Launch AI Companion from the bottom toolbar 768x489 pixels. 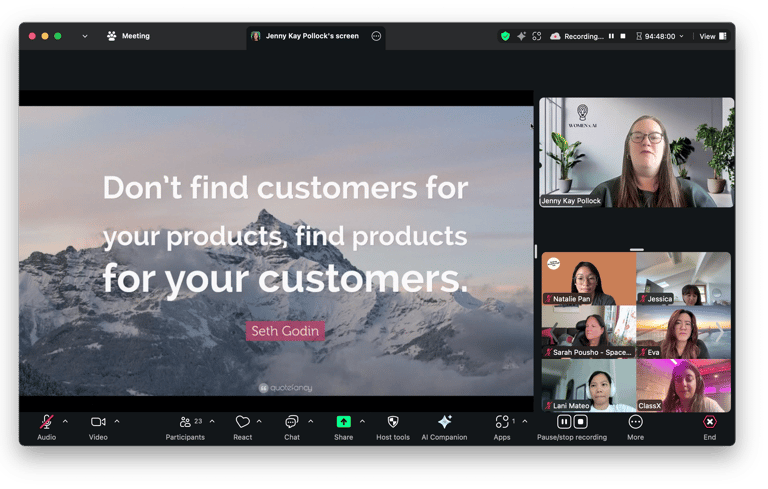[444, 428]
